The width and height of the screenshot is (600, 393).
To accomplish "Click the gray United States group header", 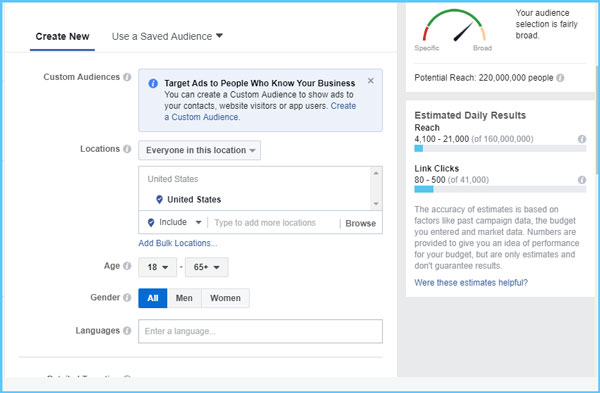I will [x=173, y=179].
